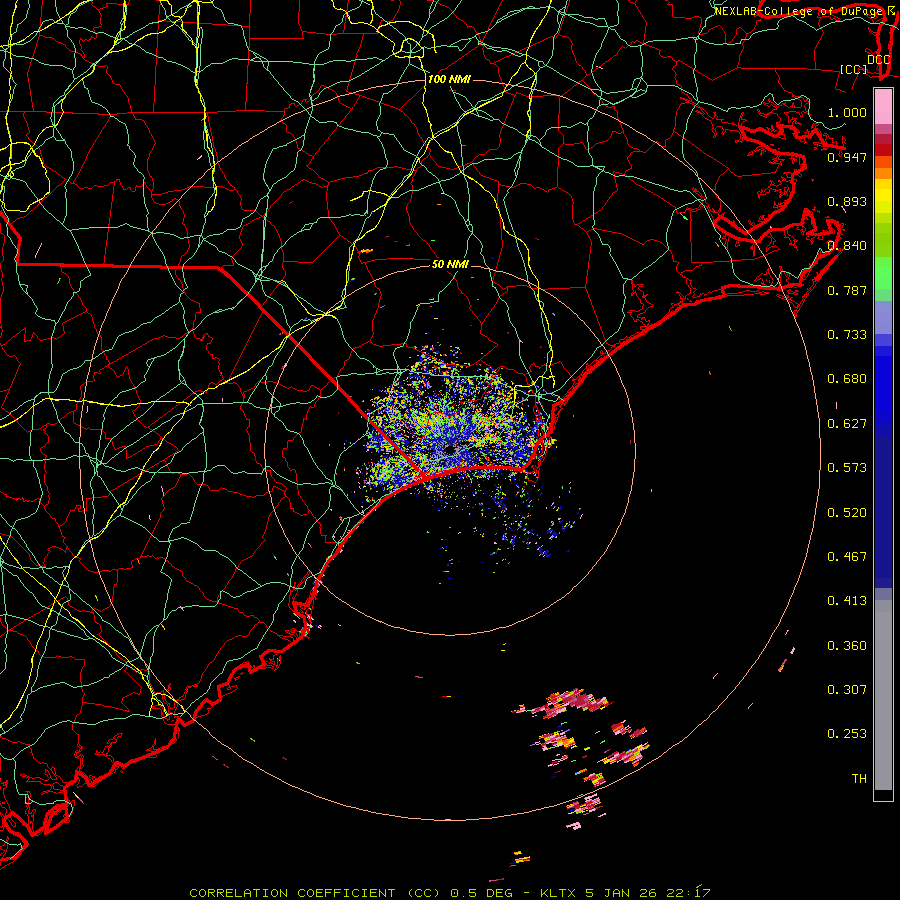Select the 0.627 scale value
Viewport: 900px width, 900px height.
tap(847, 424)
